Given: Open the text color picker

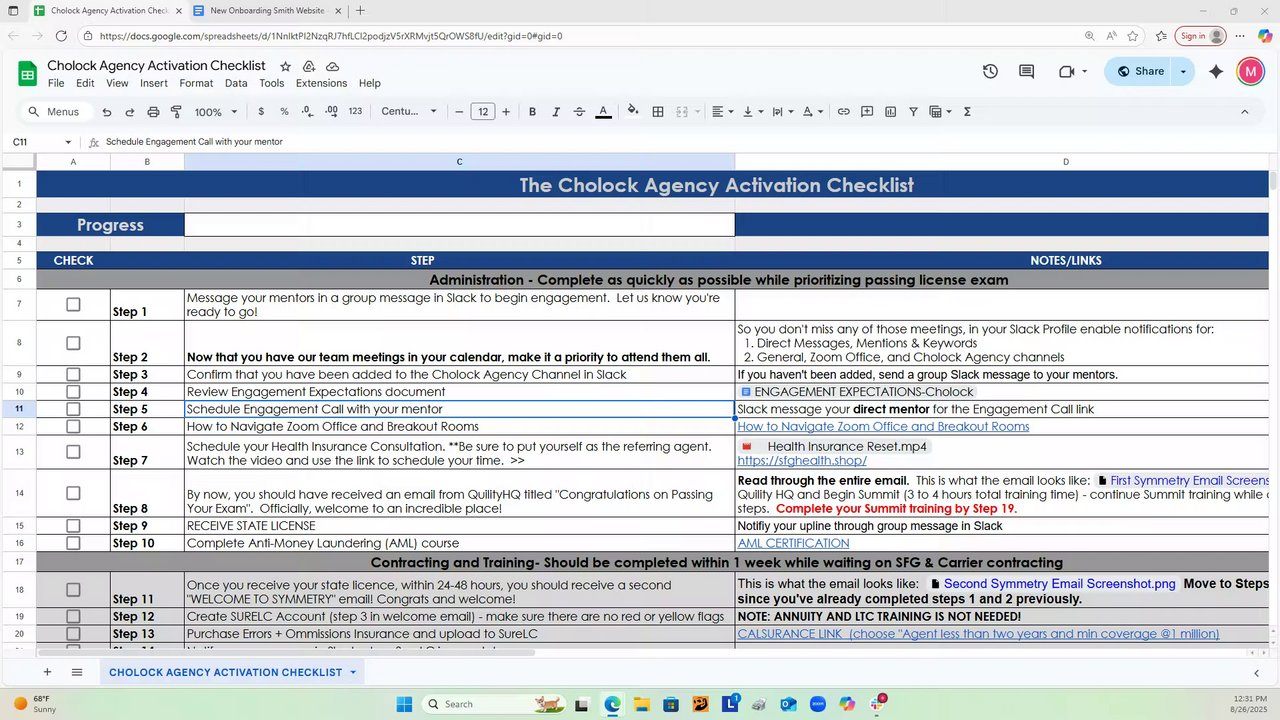Looking at the screenshot, I should click(603, 112).
